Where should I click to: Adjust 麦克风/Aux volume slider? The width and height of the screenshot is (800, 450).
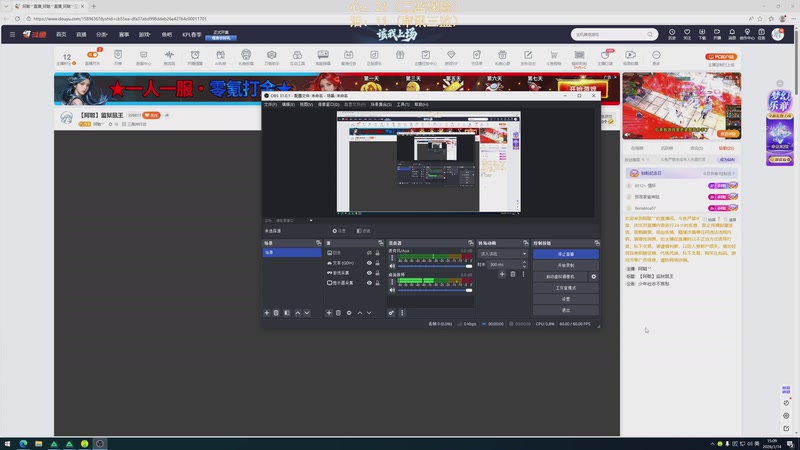(435, 266)
